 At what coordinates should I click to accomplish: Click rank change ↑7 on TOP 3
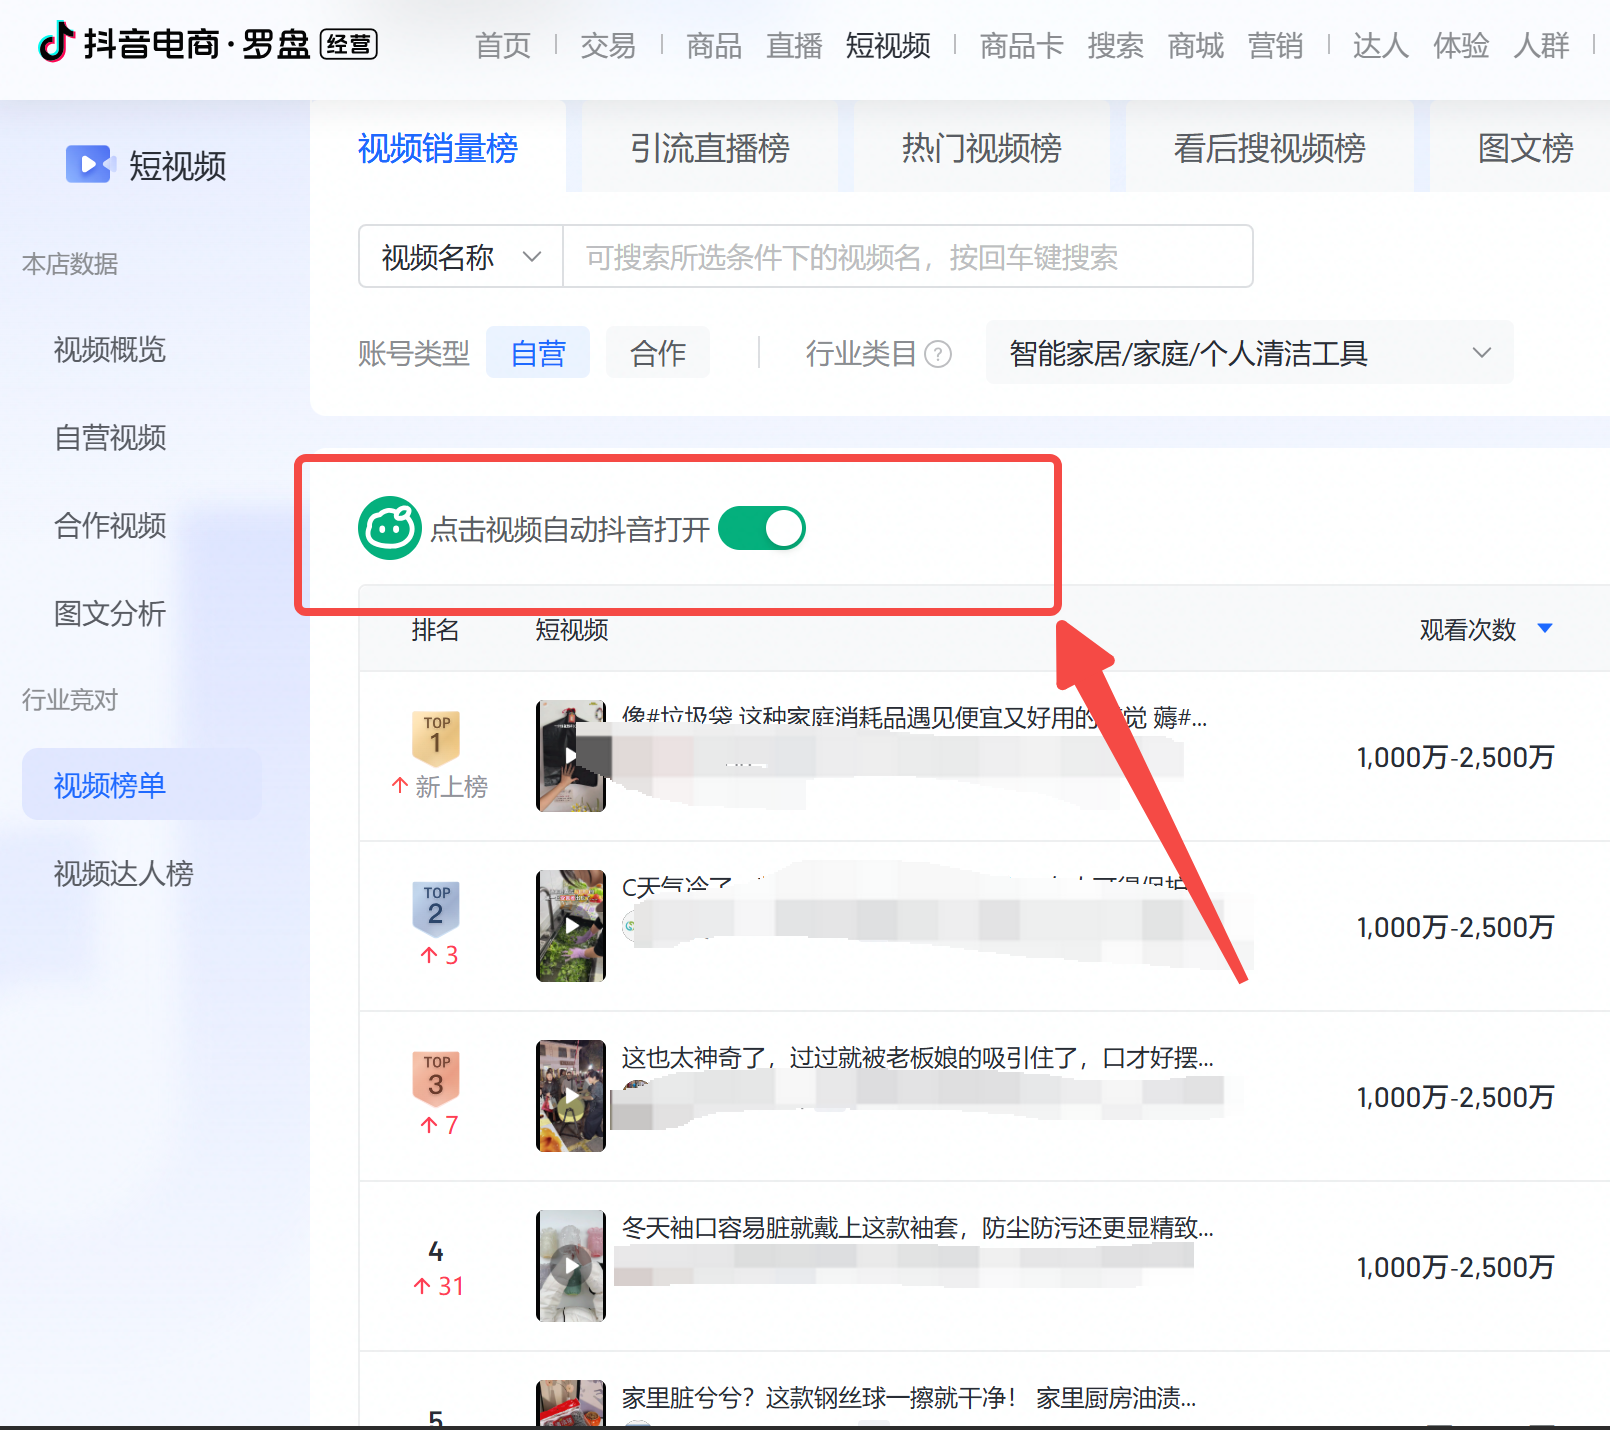439,1125
